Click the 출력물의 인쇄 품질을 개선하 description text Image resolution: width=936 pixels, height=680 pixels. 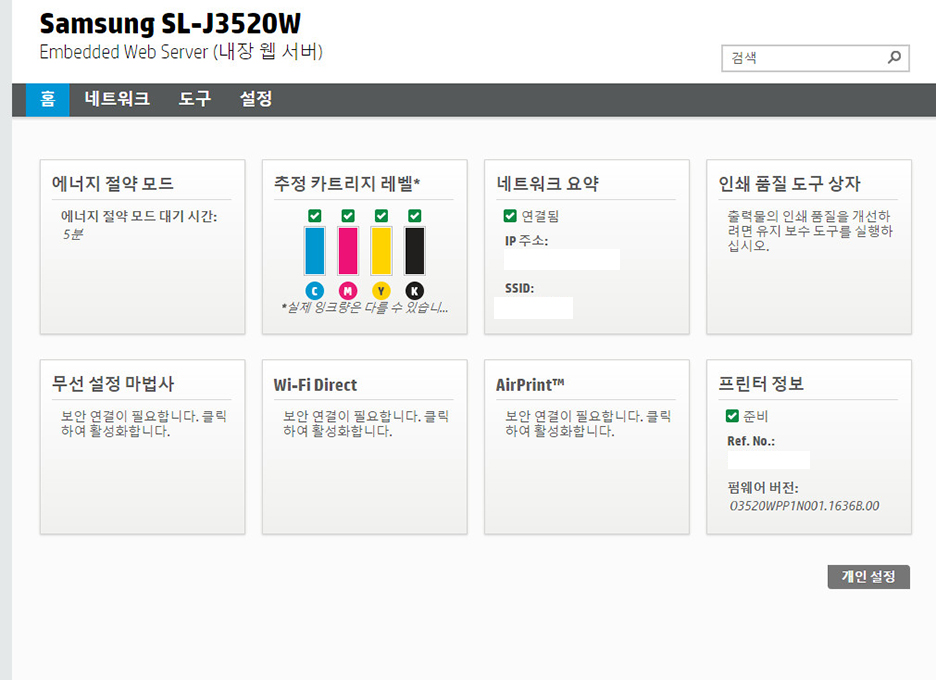810,230
